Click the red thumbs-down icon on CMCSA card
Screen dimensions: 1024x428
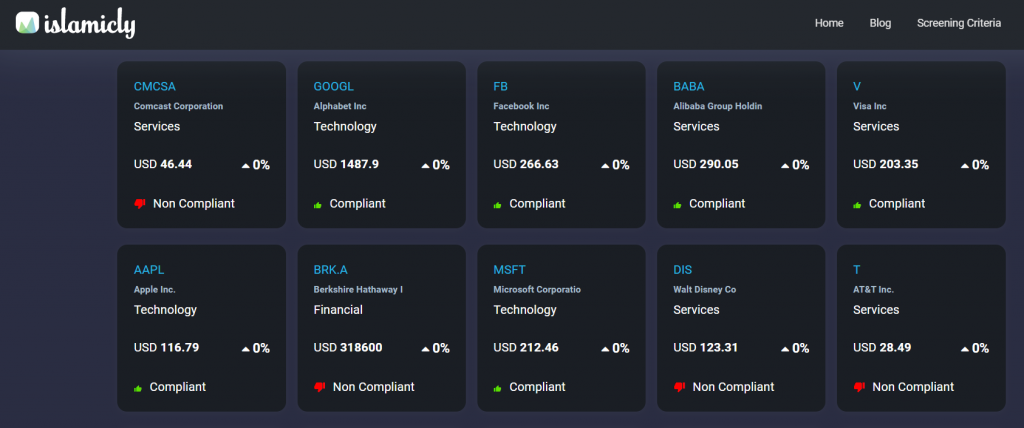click(140, 204)
